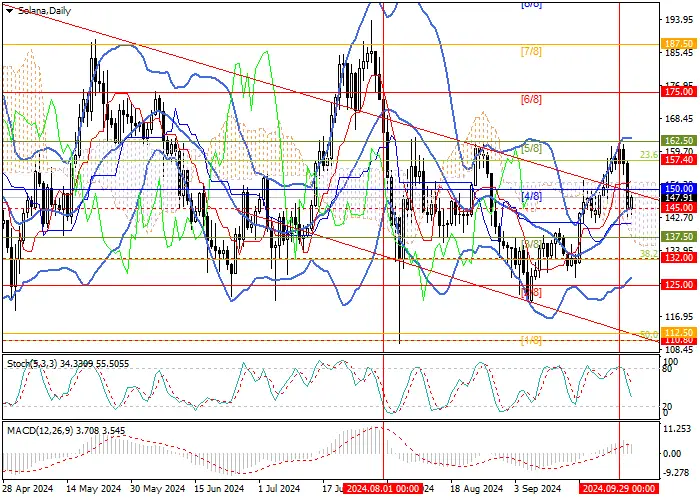Click the 2024.09.29 vertical line date marker
Viewport: 700px width, 500px height.
[619, 488]
